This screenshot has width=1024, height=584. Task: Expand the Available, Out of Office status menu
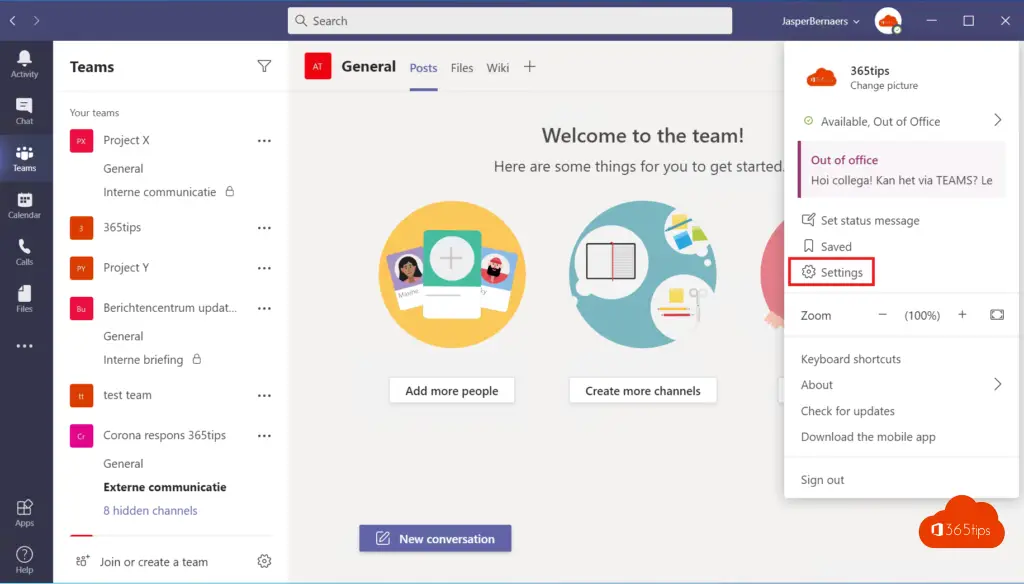tap(902, 121)
